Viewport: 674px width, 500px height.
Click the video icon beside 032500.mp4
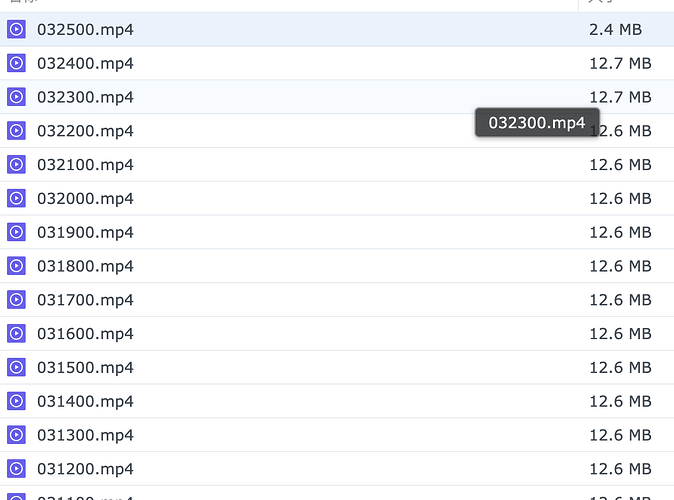point(16,29)
